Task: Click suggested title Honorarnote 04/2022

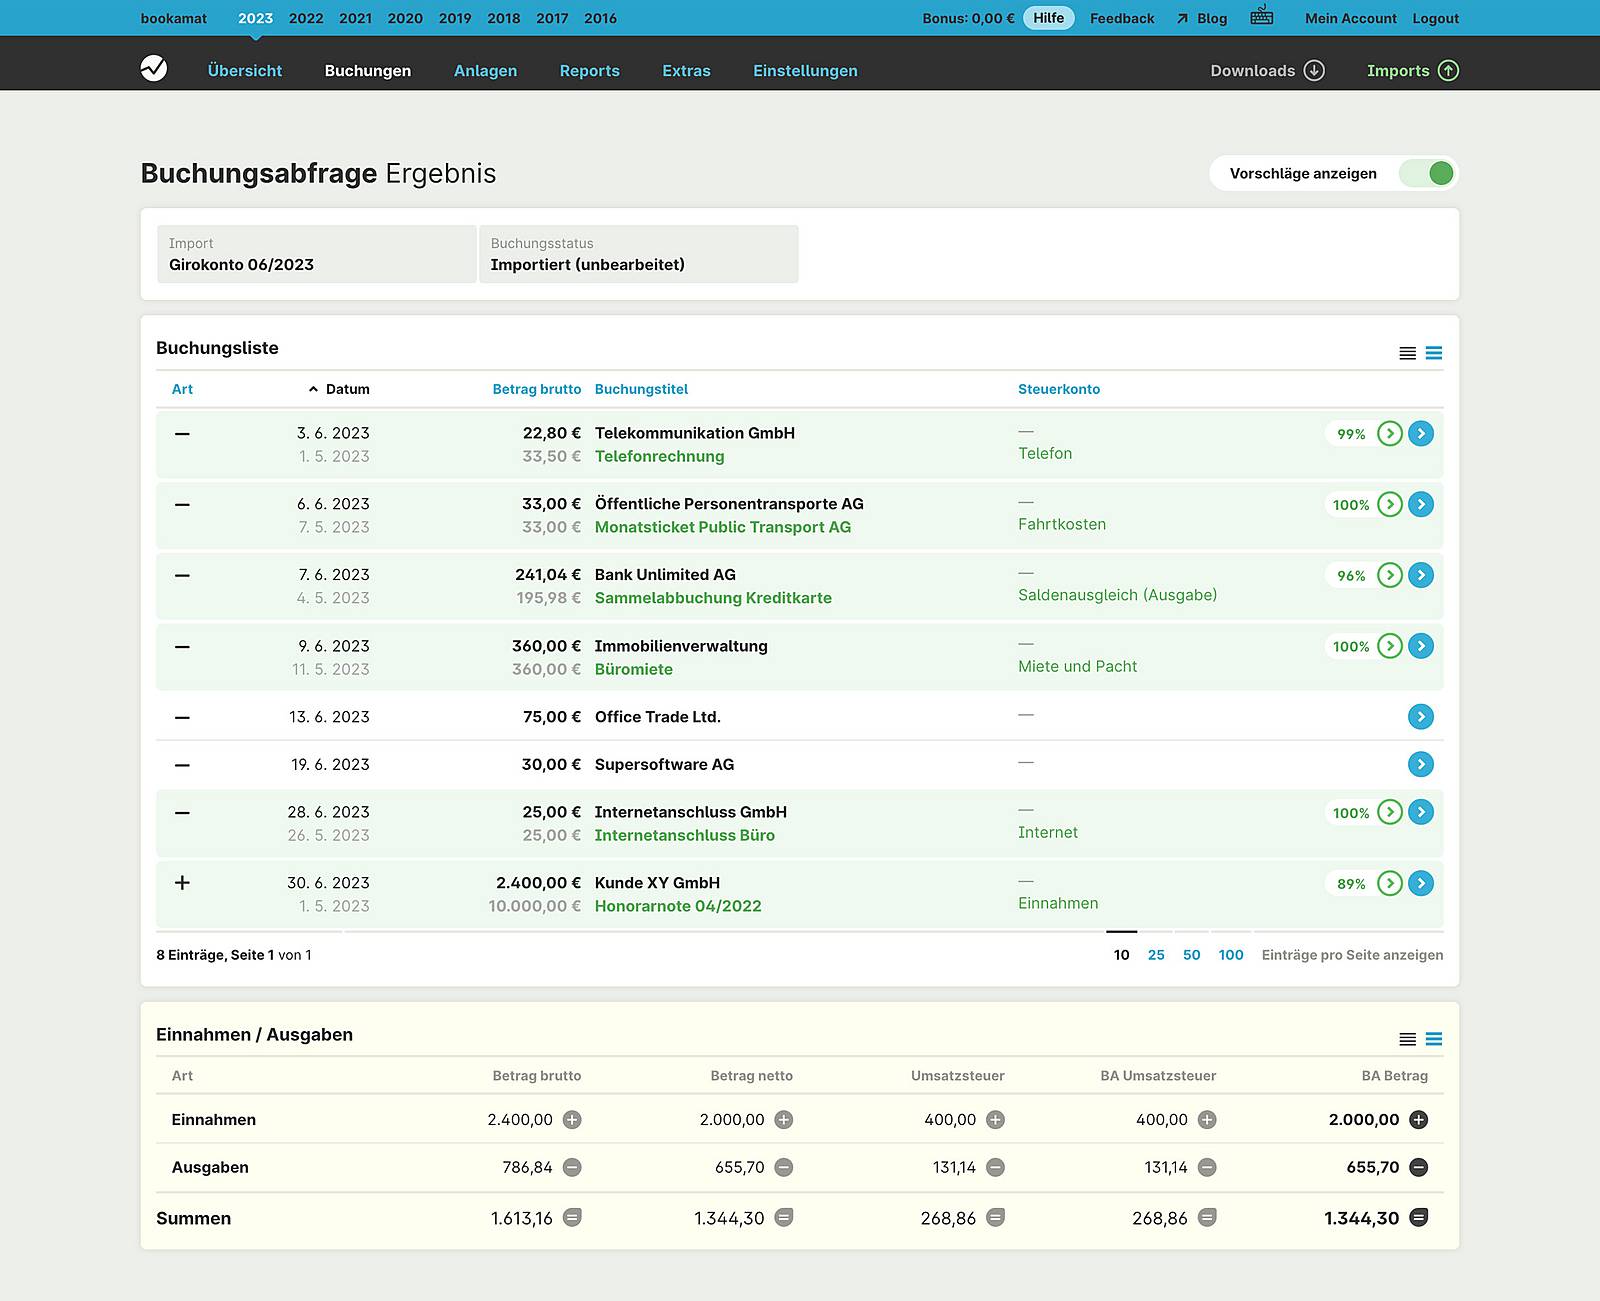Action: 678,906
